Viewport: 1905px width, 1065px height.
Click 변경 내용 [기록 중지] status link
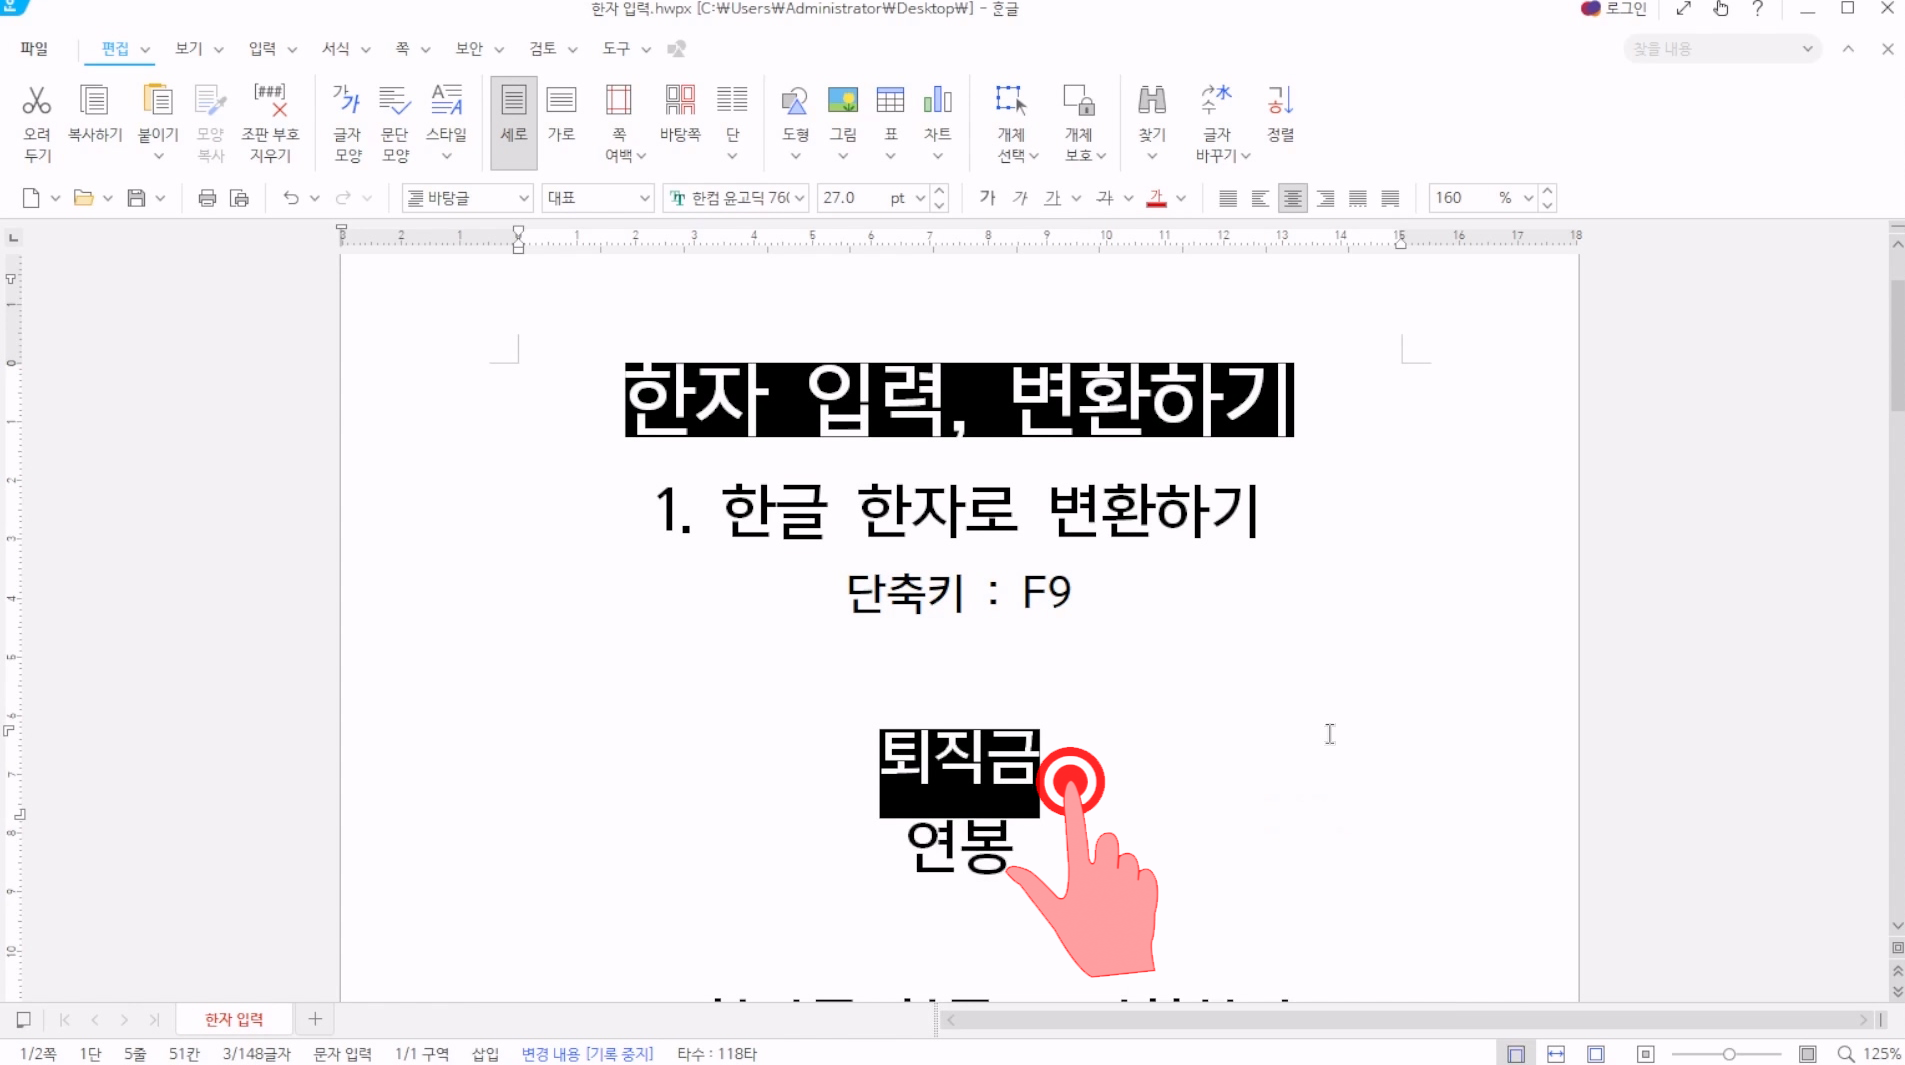(587, 1054)
